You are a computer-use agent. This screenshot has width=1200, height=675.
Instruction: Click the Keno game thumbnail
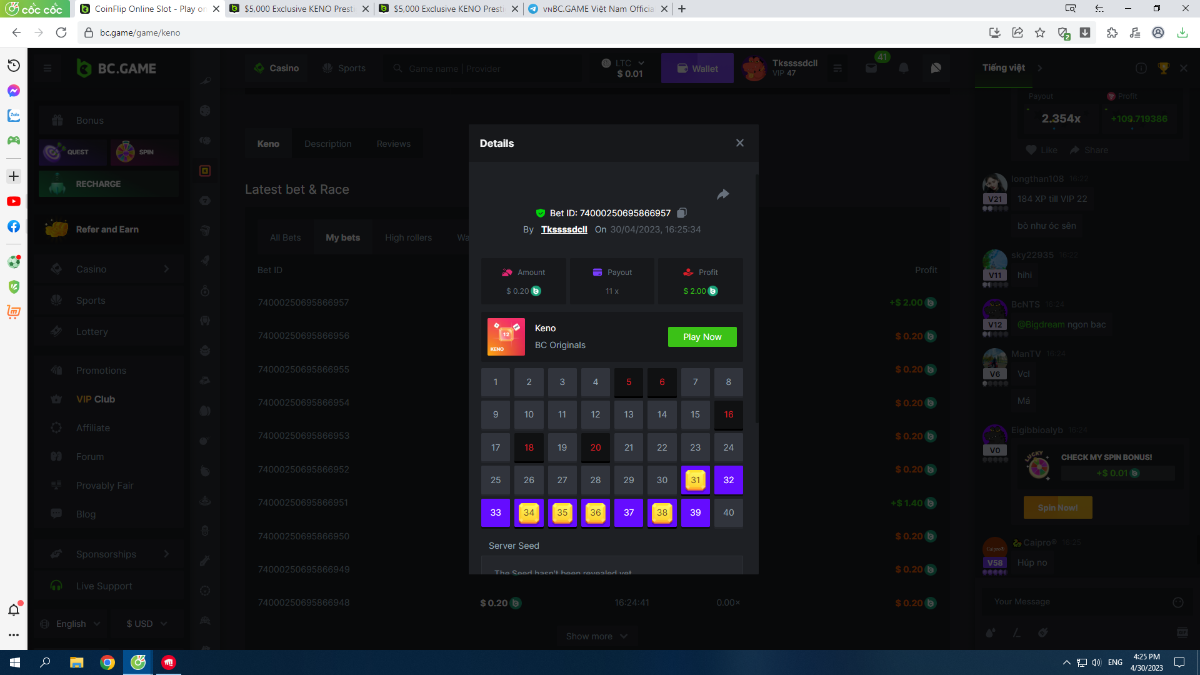click(x=505, y=337)
